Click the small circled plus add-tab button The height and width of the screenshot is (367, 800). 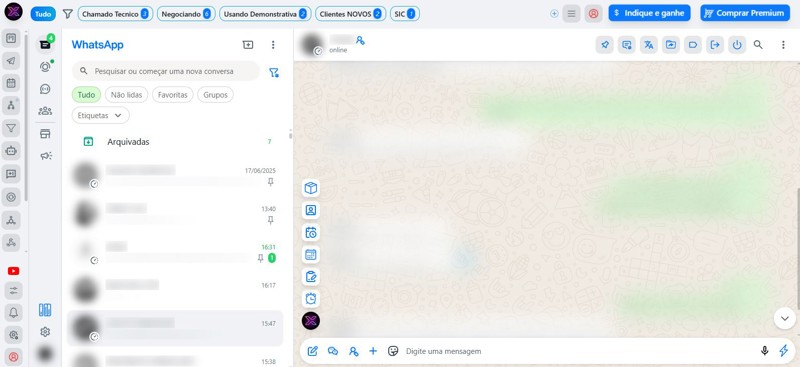click(x=554, y=14)
